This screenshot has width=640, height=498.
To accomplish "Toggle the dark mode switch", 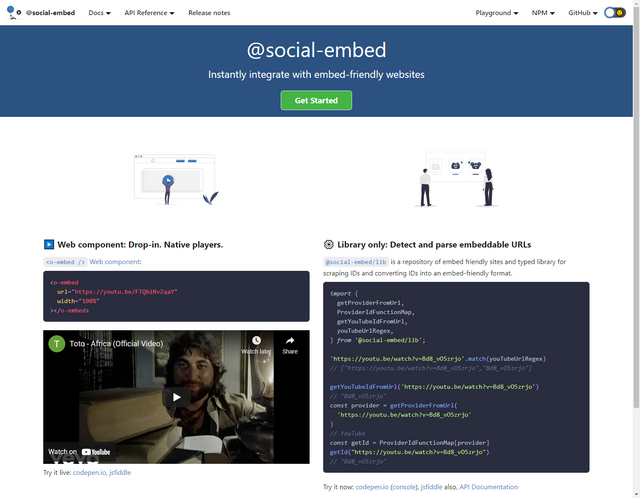I will pos(615,13).
